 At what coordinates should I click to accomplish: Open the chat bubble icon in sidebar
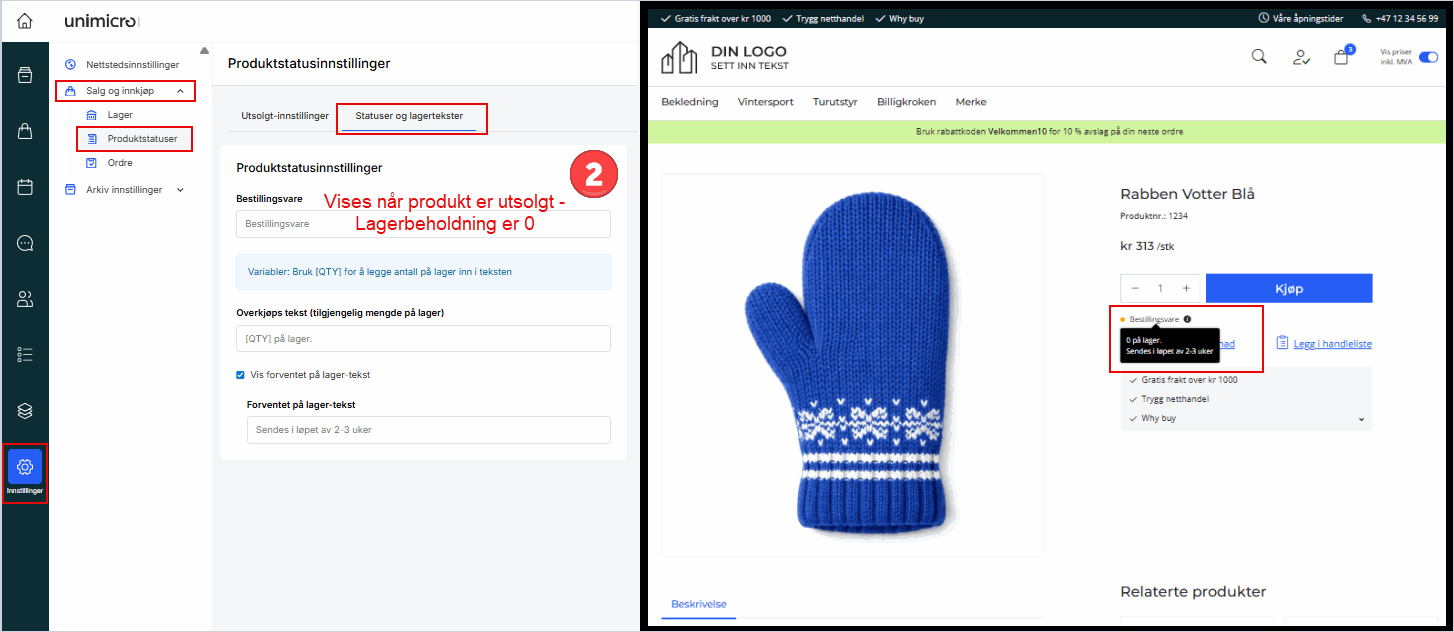(x=25, y=243)
